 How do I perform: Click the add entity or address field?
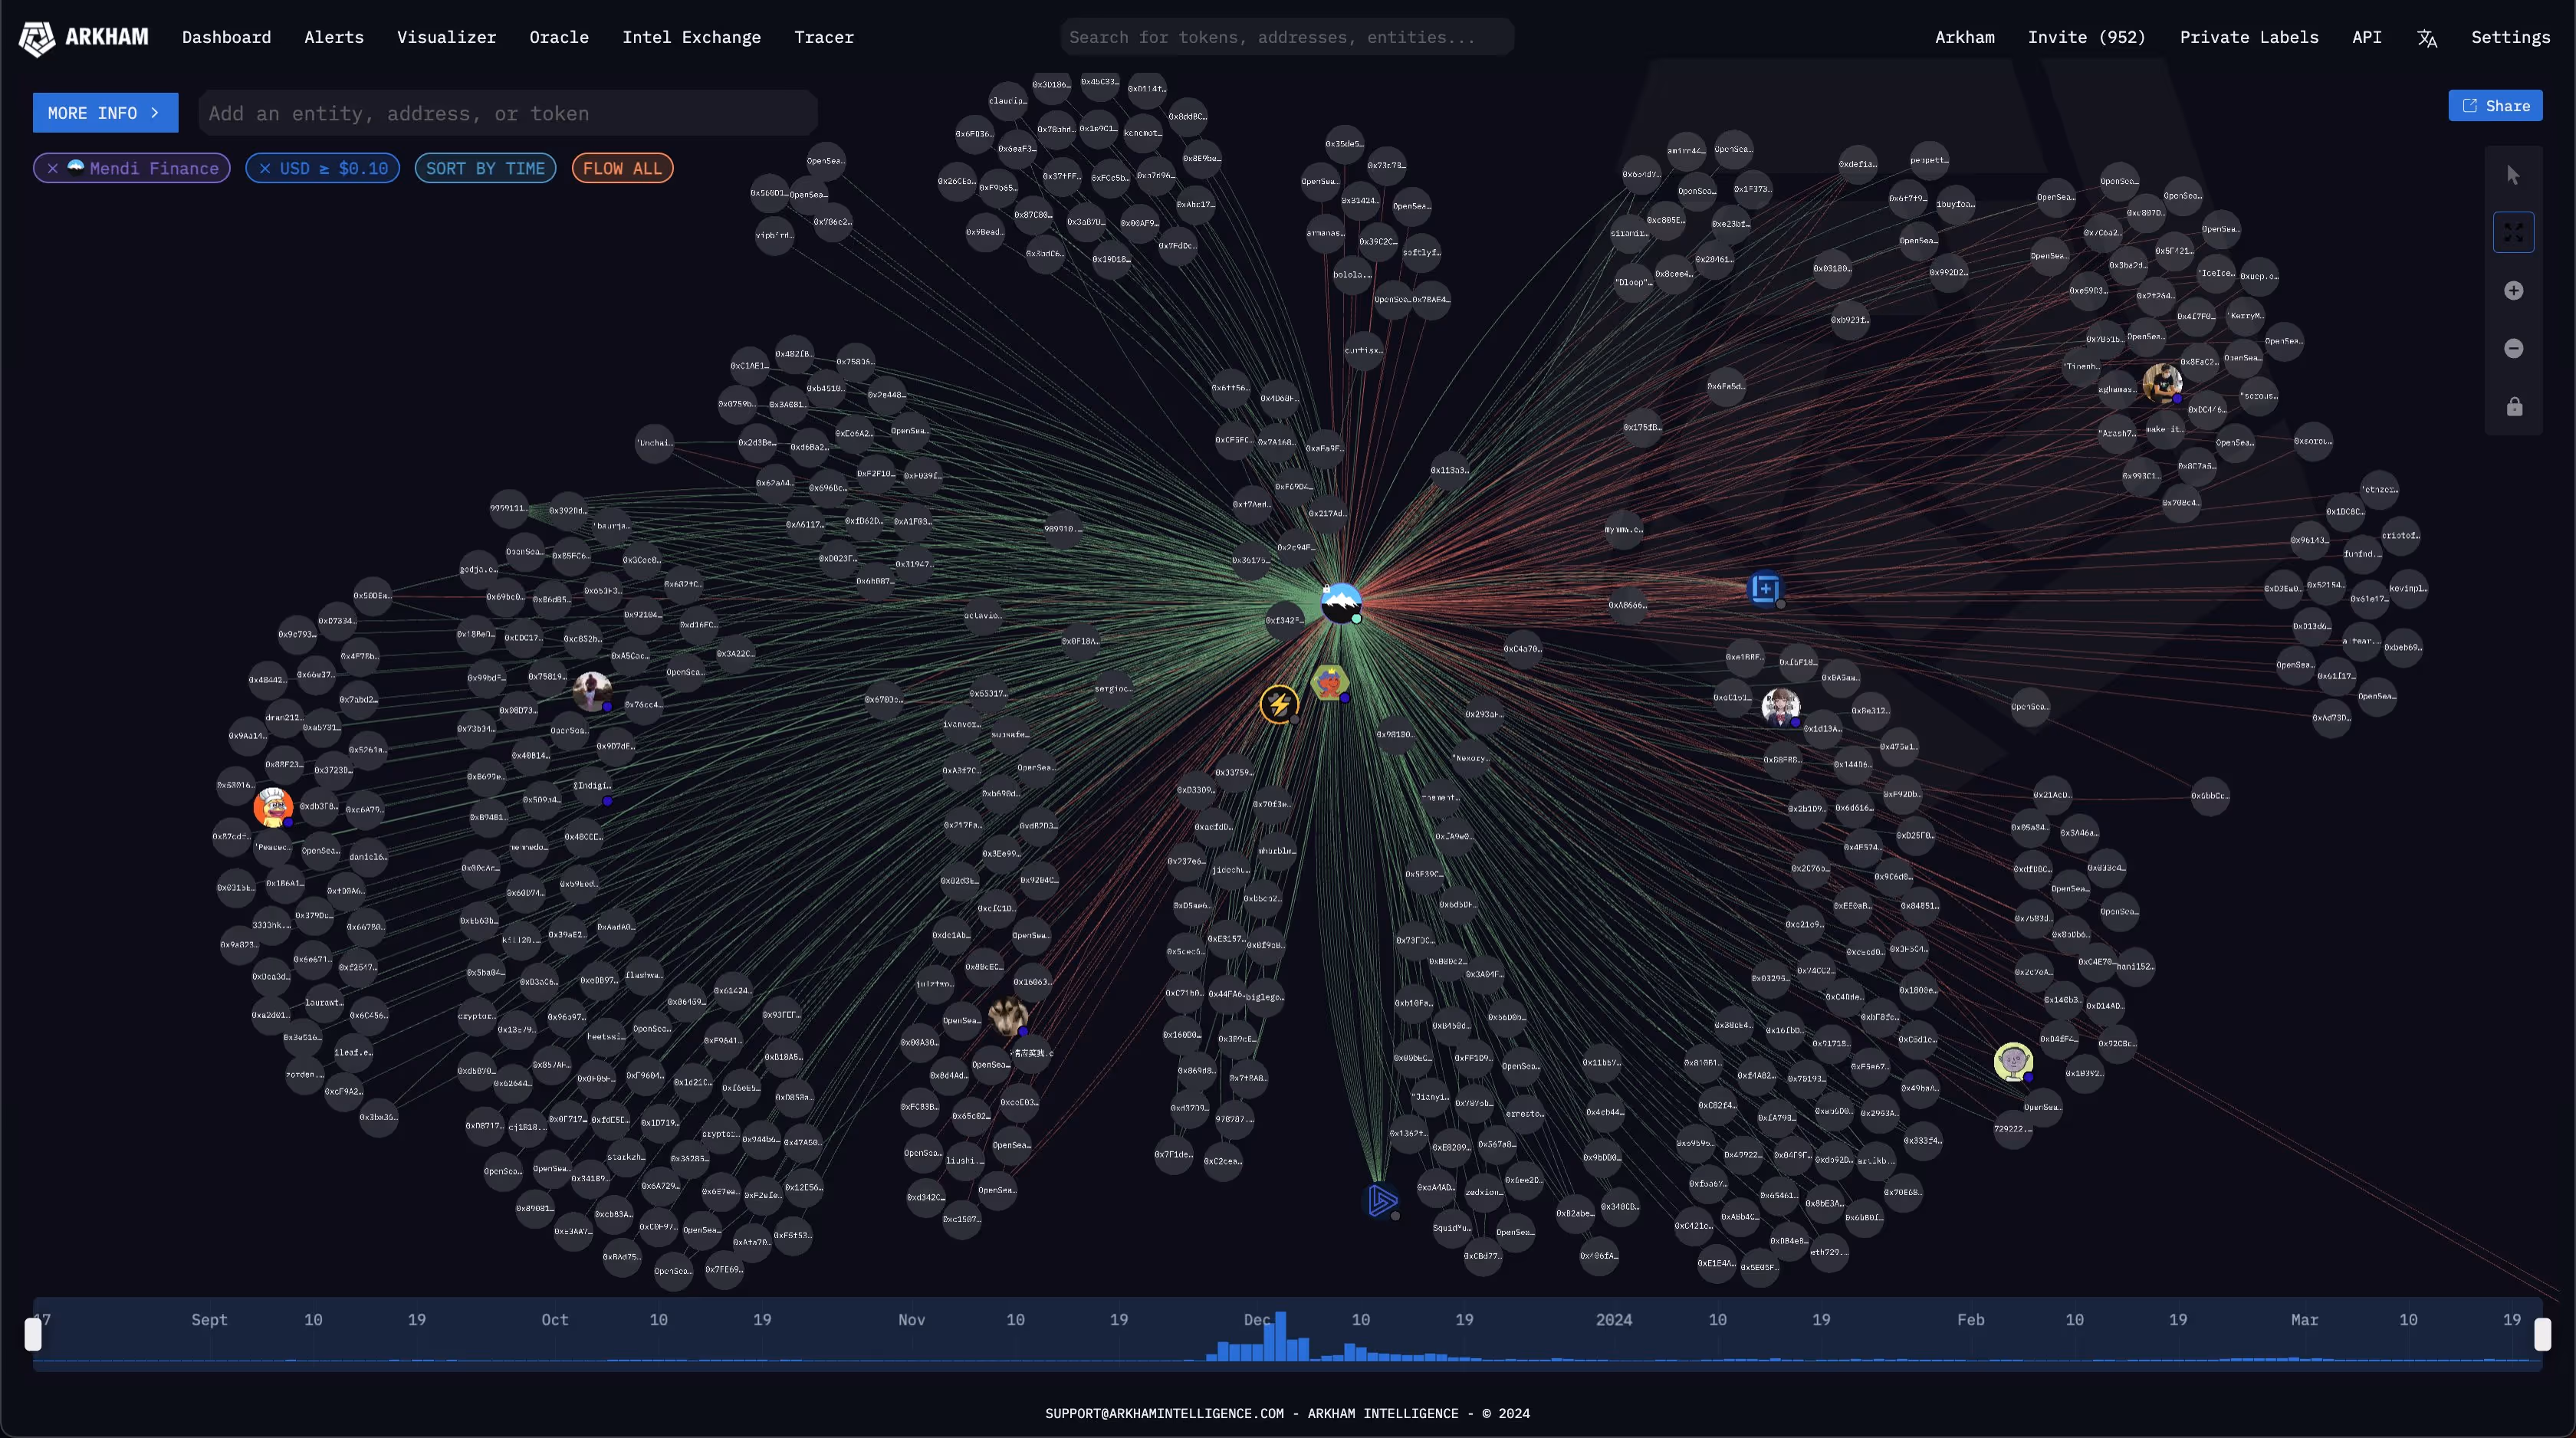507,113
